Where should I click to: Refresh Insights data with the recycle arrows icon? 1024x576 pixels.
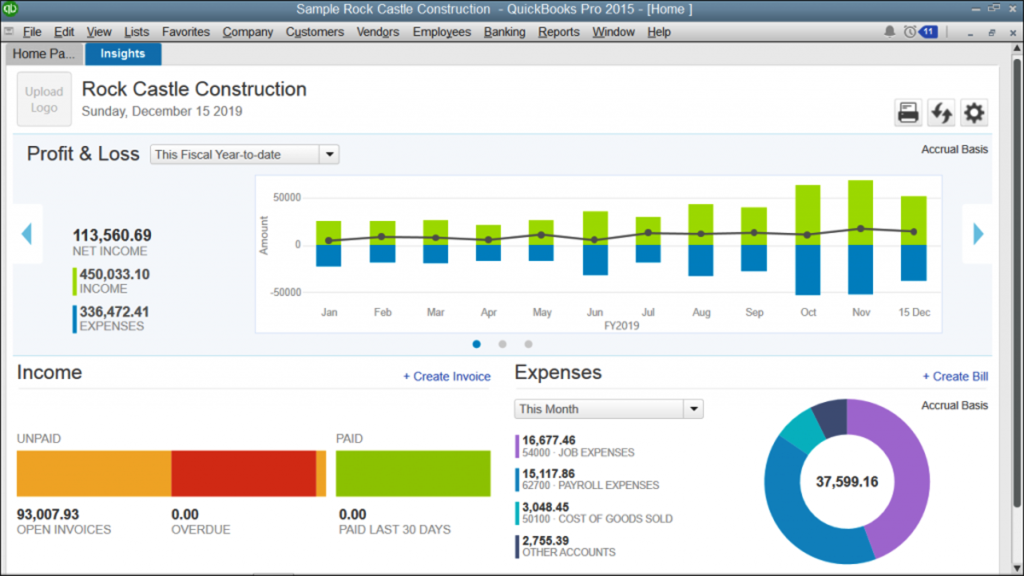(x=943, y=112)
